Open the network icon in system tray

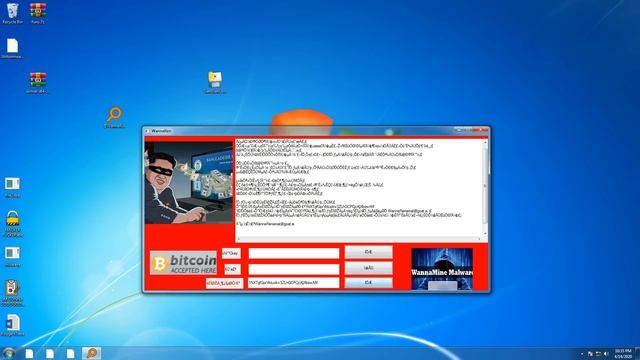tap(598, 353)
